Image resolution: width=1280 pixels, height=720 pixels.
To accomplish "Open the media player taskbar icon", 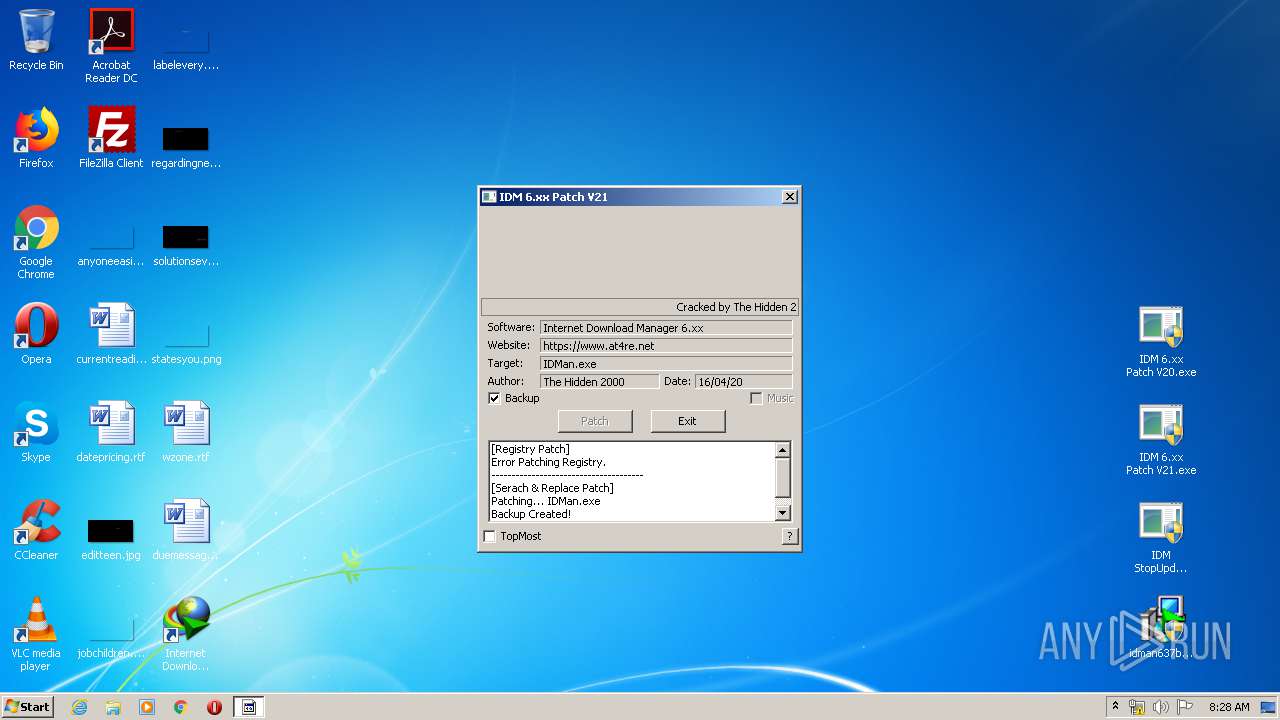I will 147,707.
